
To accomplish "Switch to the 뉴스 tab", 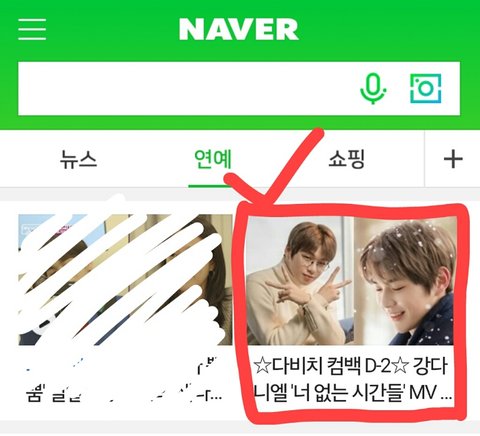I will [x=78, y=159].
